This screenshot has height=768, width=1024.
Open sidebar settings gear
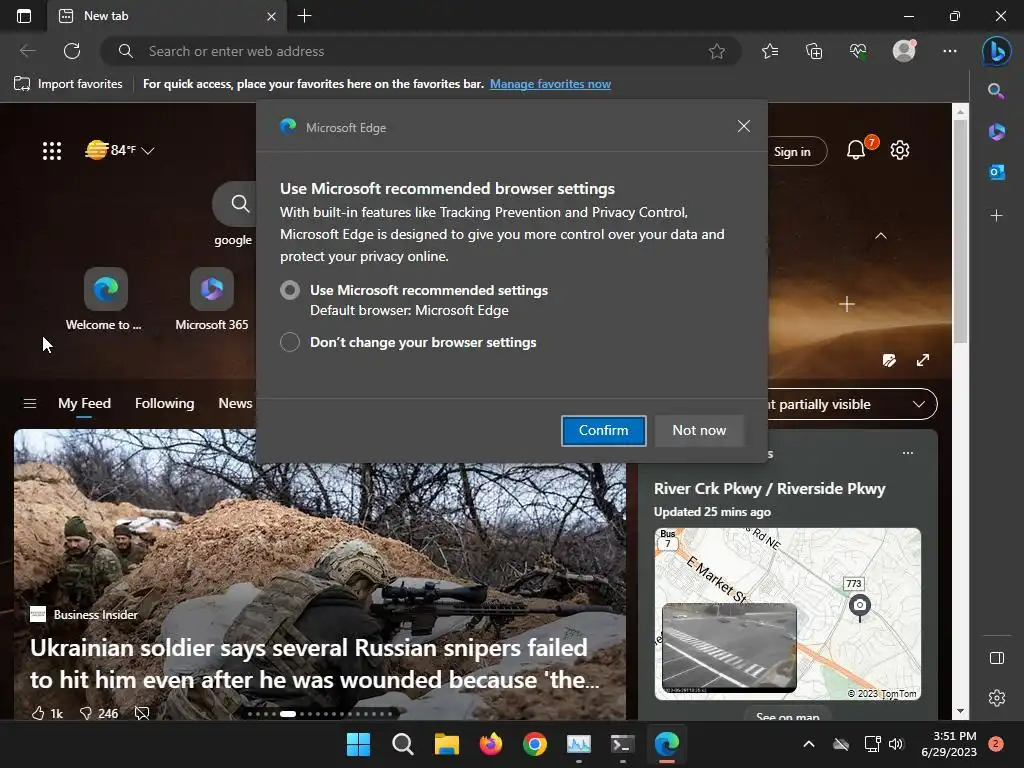click(x=997, y=698)
